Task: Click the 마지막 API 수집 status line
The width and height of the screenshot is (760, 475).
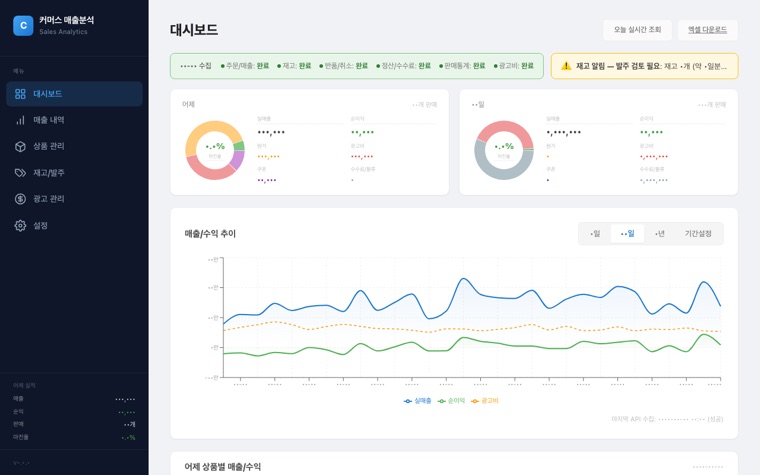Action: (x=667, y=419)
